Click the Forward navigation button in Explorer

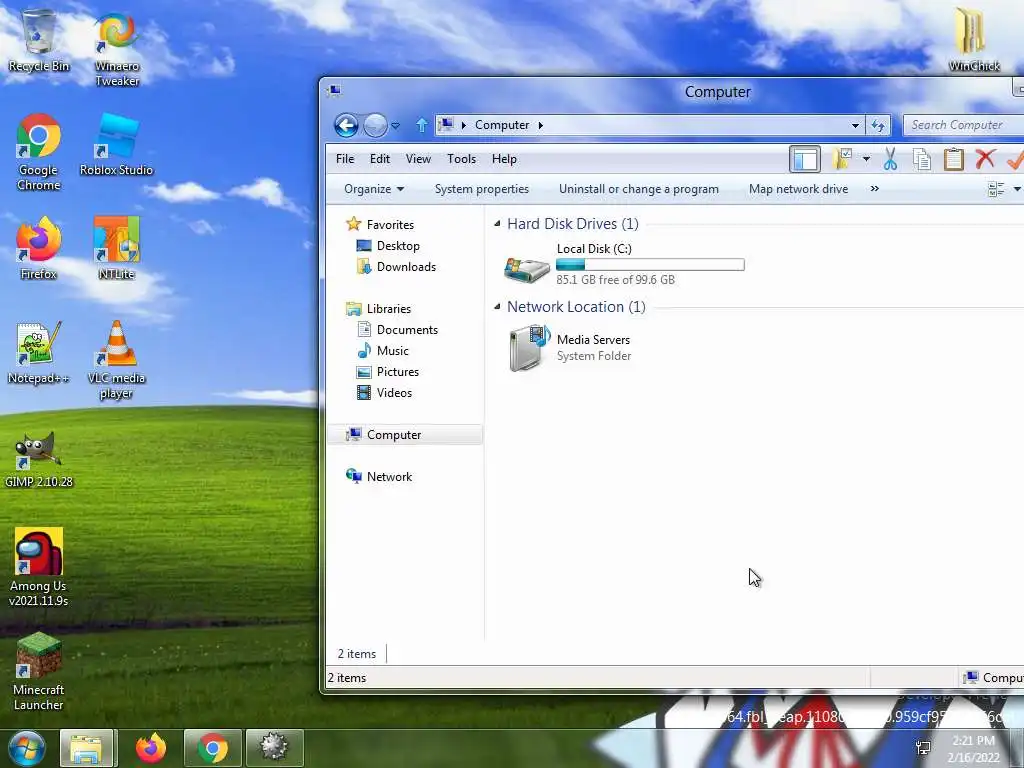click(376, 125)
